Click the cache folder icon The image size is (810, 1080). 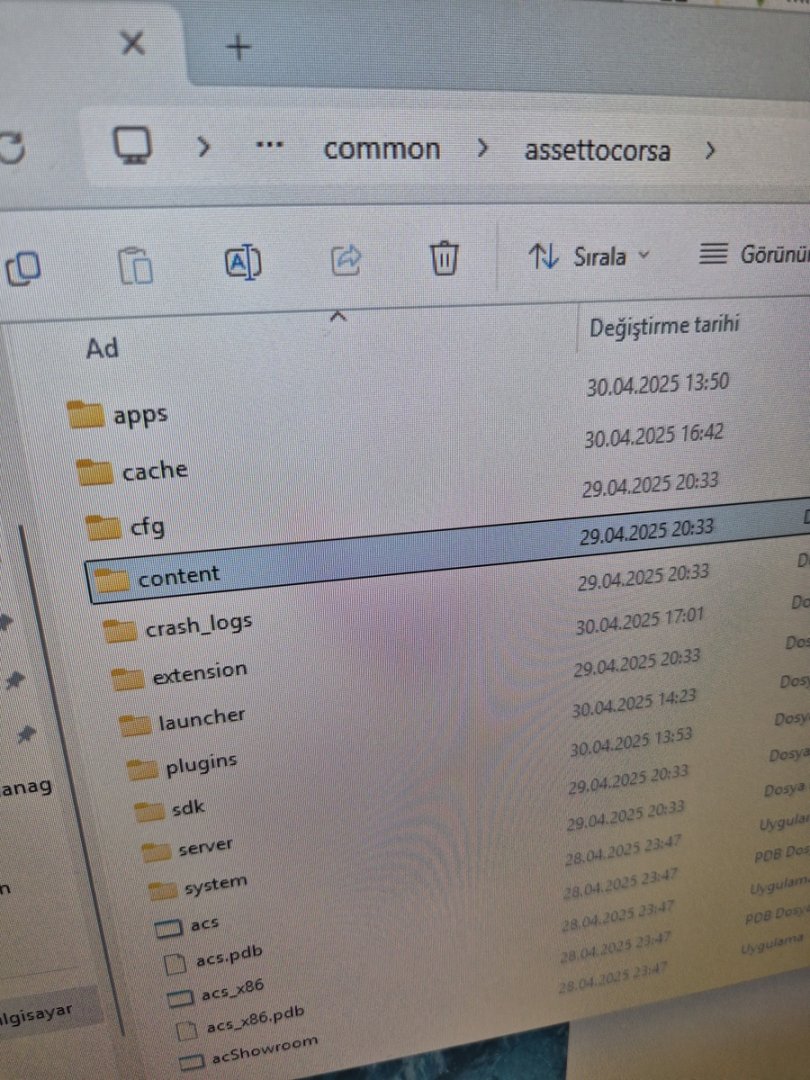pos(94,472)
